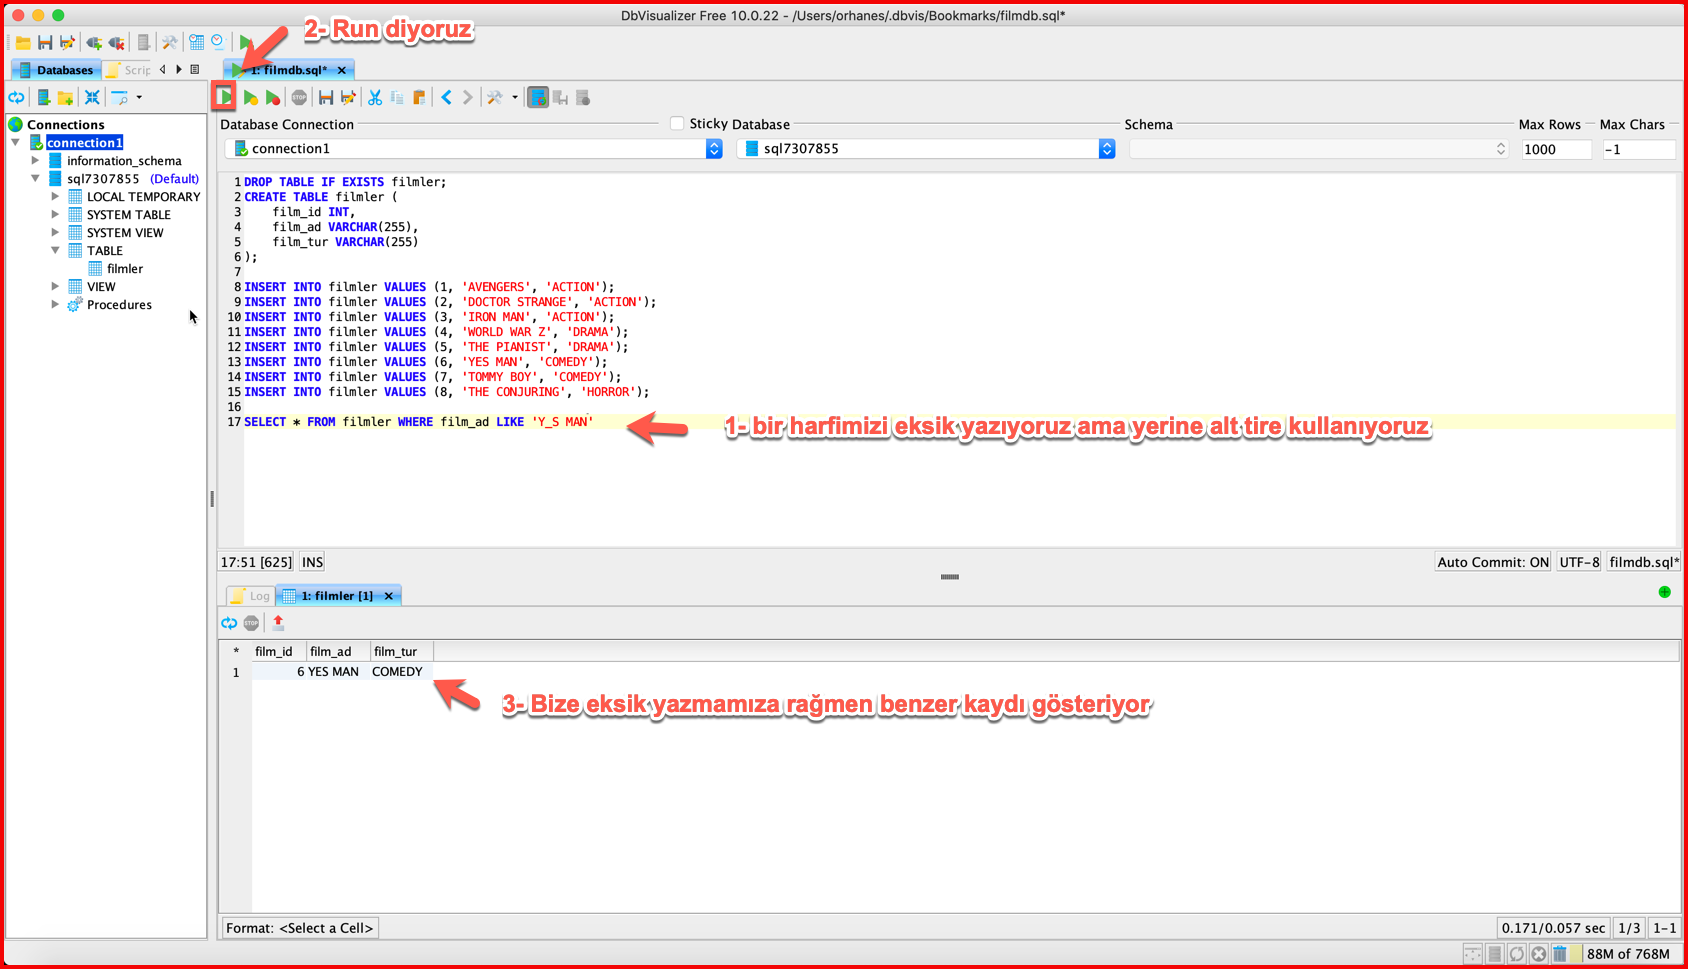Screen dimensions: 1688x969
Task: Click the Disconnect plug icon with the red X
Action: [117, 42]
